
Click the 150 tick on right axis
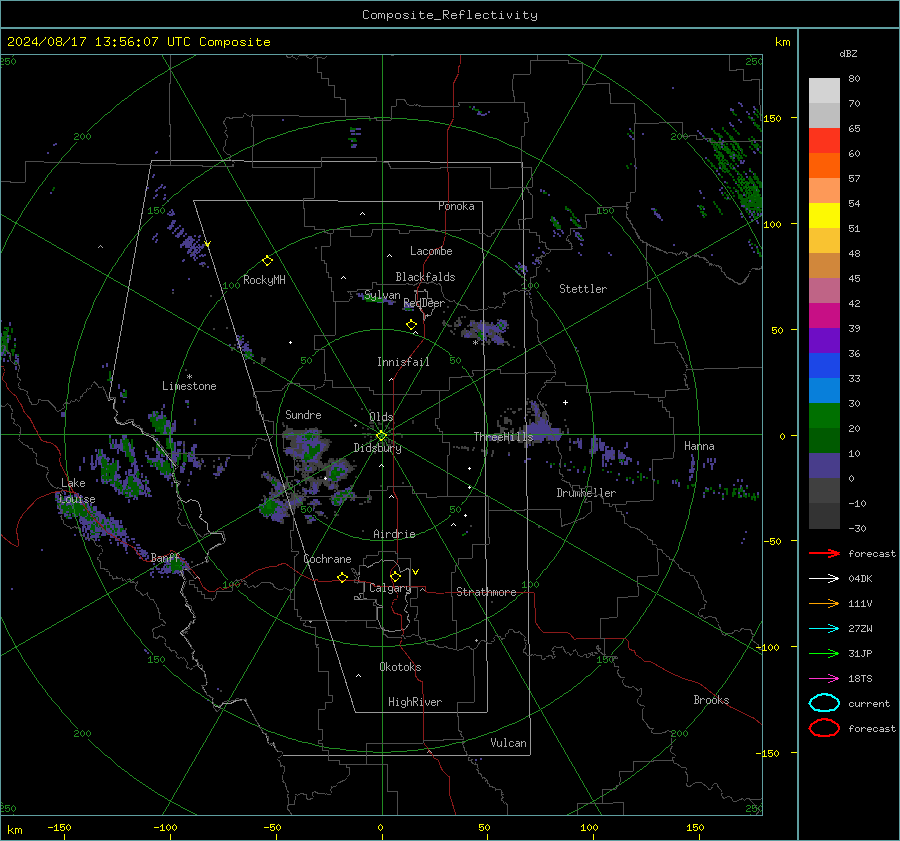click(x=772, y=118)
